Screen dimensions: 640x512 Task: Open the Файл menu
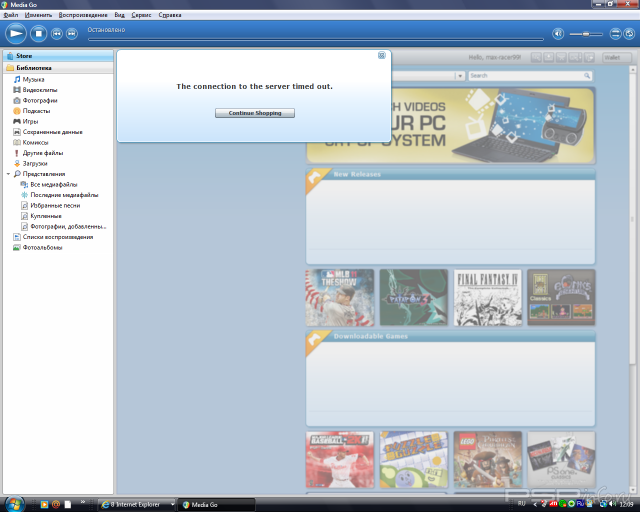pos(11,16)
